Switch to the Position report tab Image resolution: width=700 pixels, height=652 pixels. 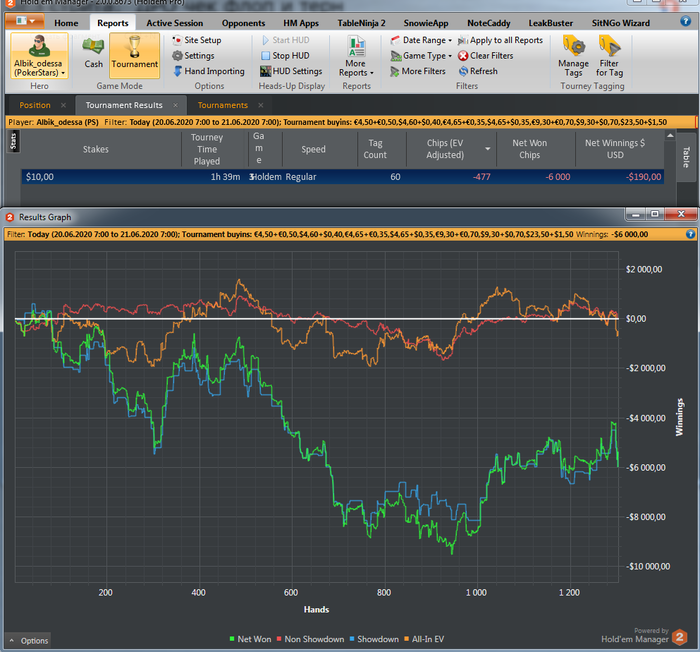(35, 105)
